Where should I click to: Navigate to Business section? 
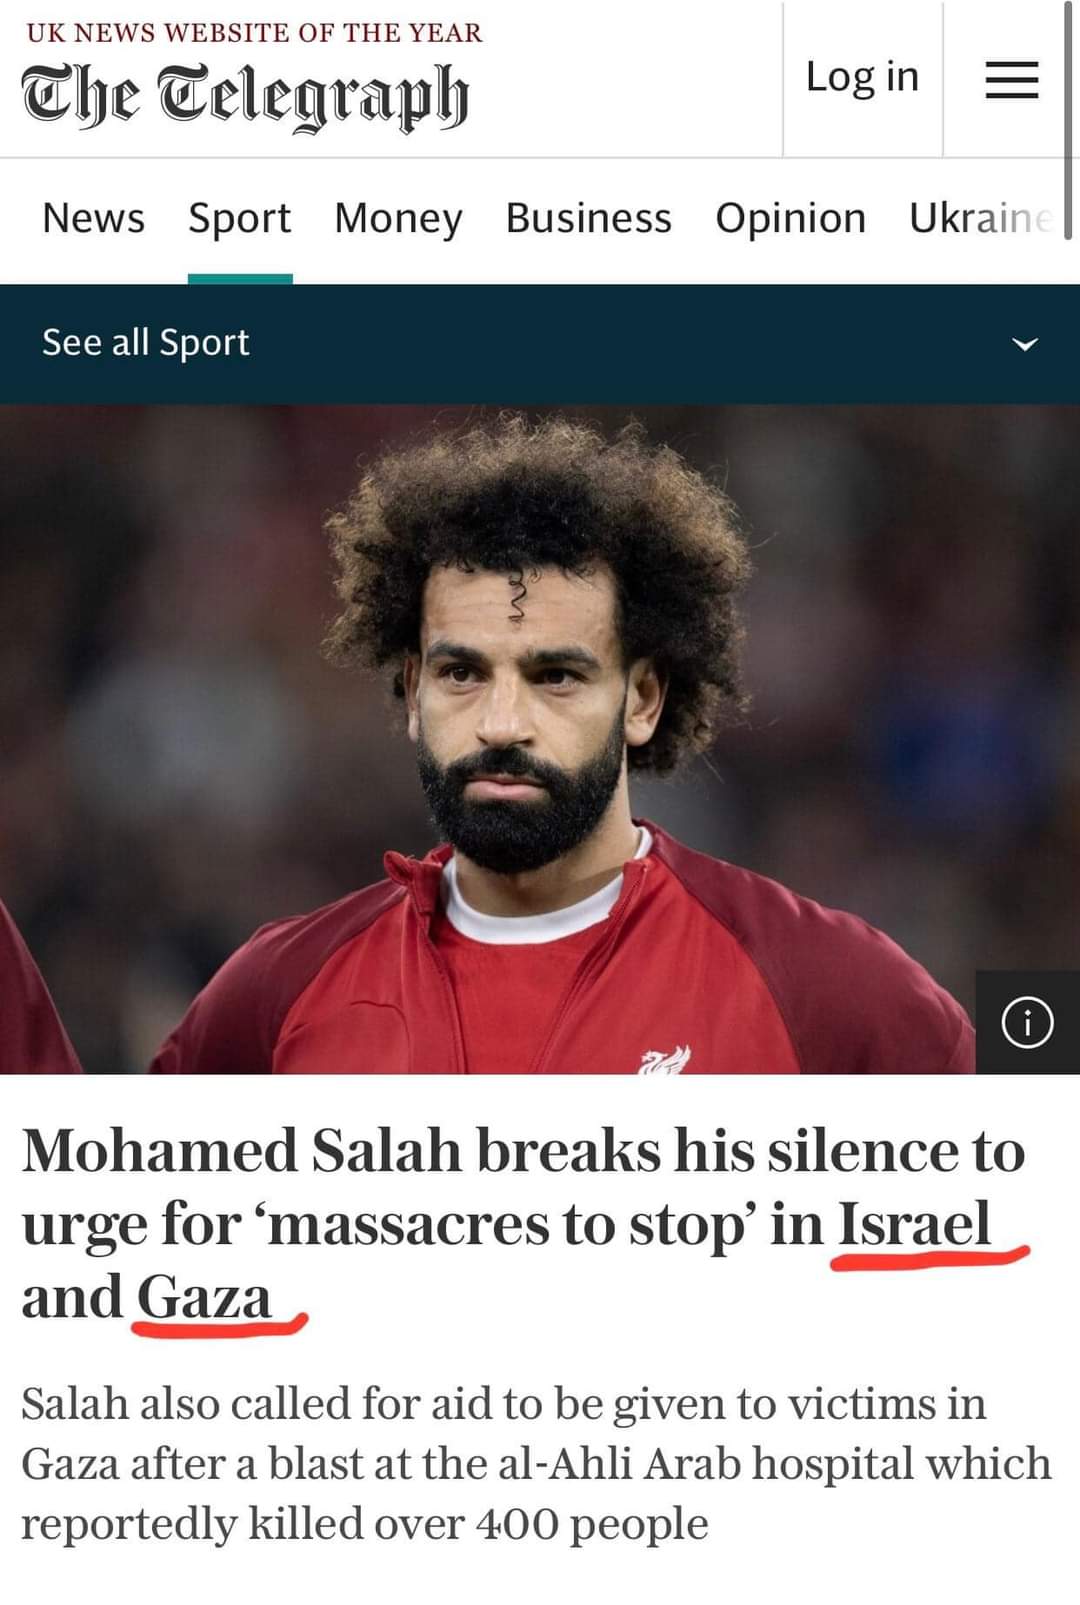coord(588,218)
